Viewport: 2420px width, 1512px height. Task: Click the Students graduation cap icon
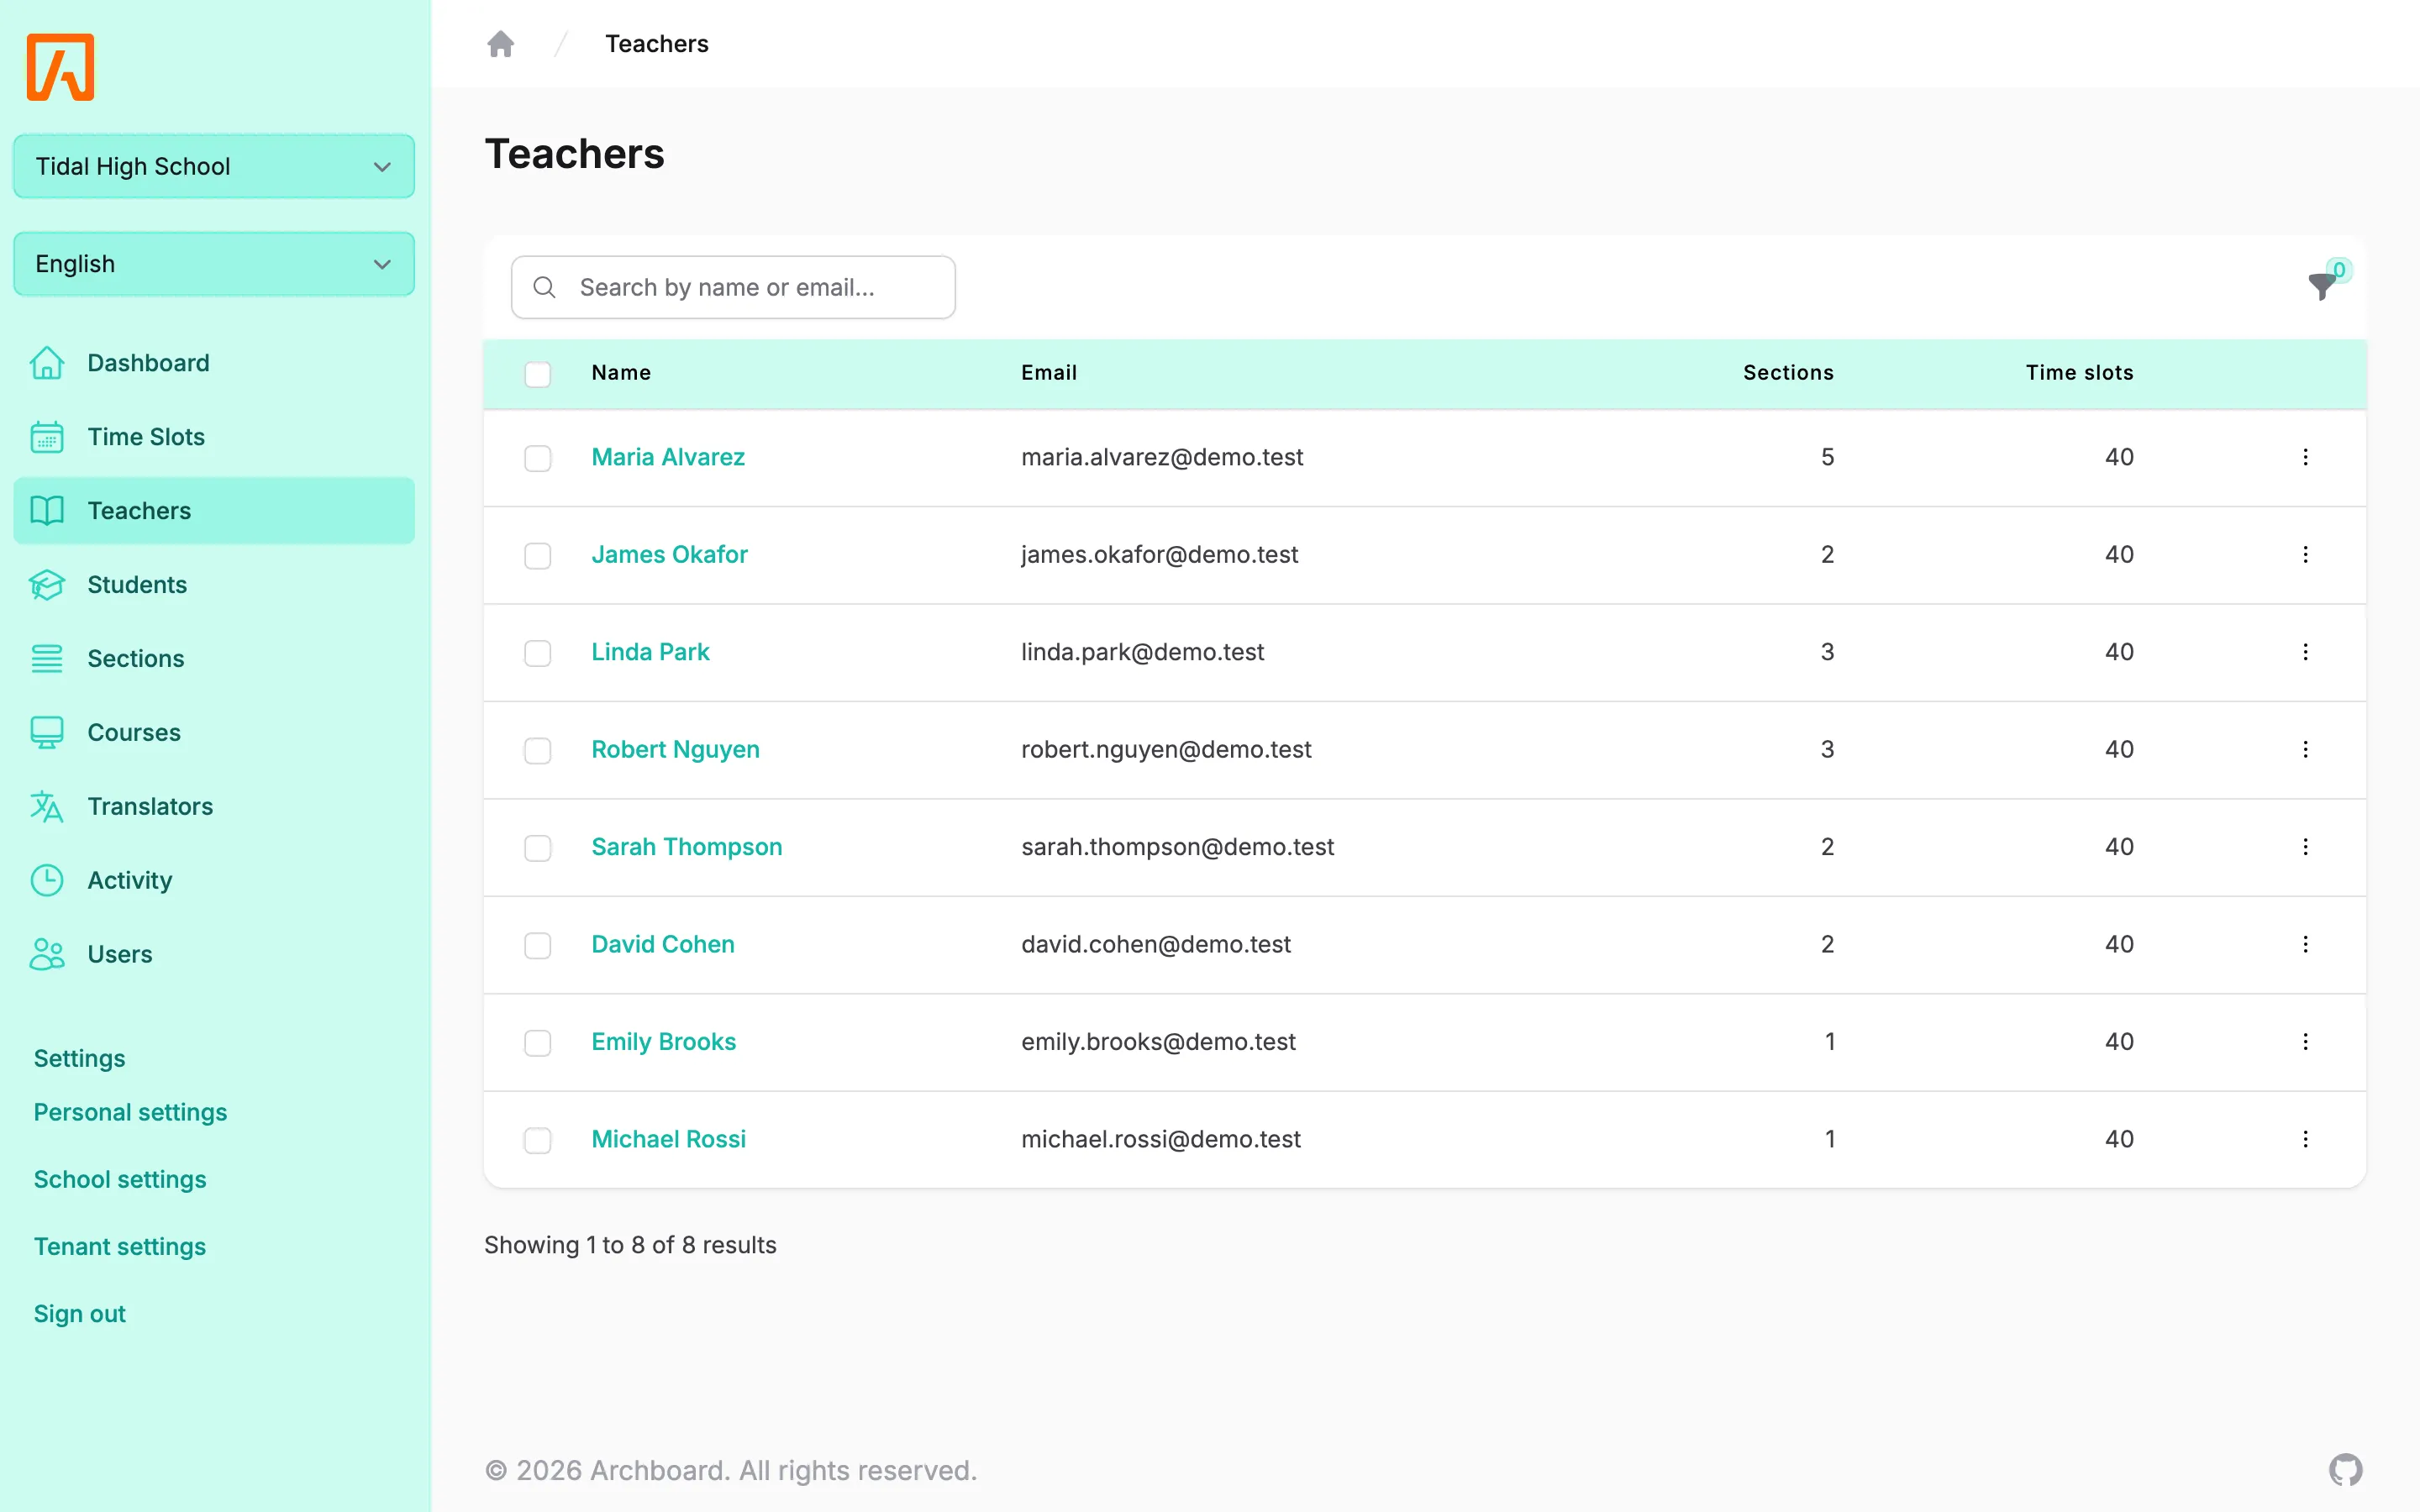click(x=47, y=585)
